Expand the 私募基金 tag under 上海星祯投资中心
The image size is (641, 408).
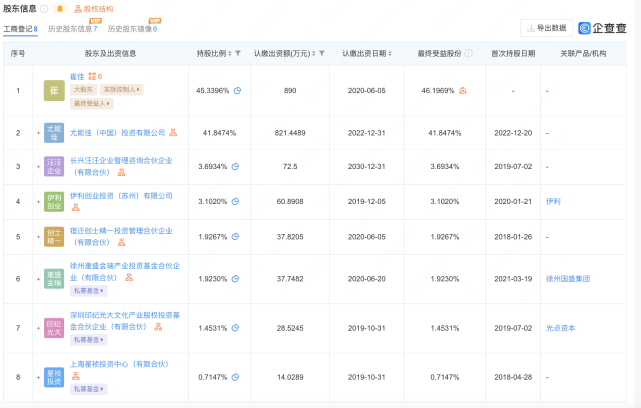click(89, 389)
